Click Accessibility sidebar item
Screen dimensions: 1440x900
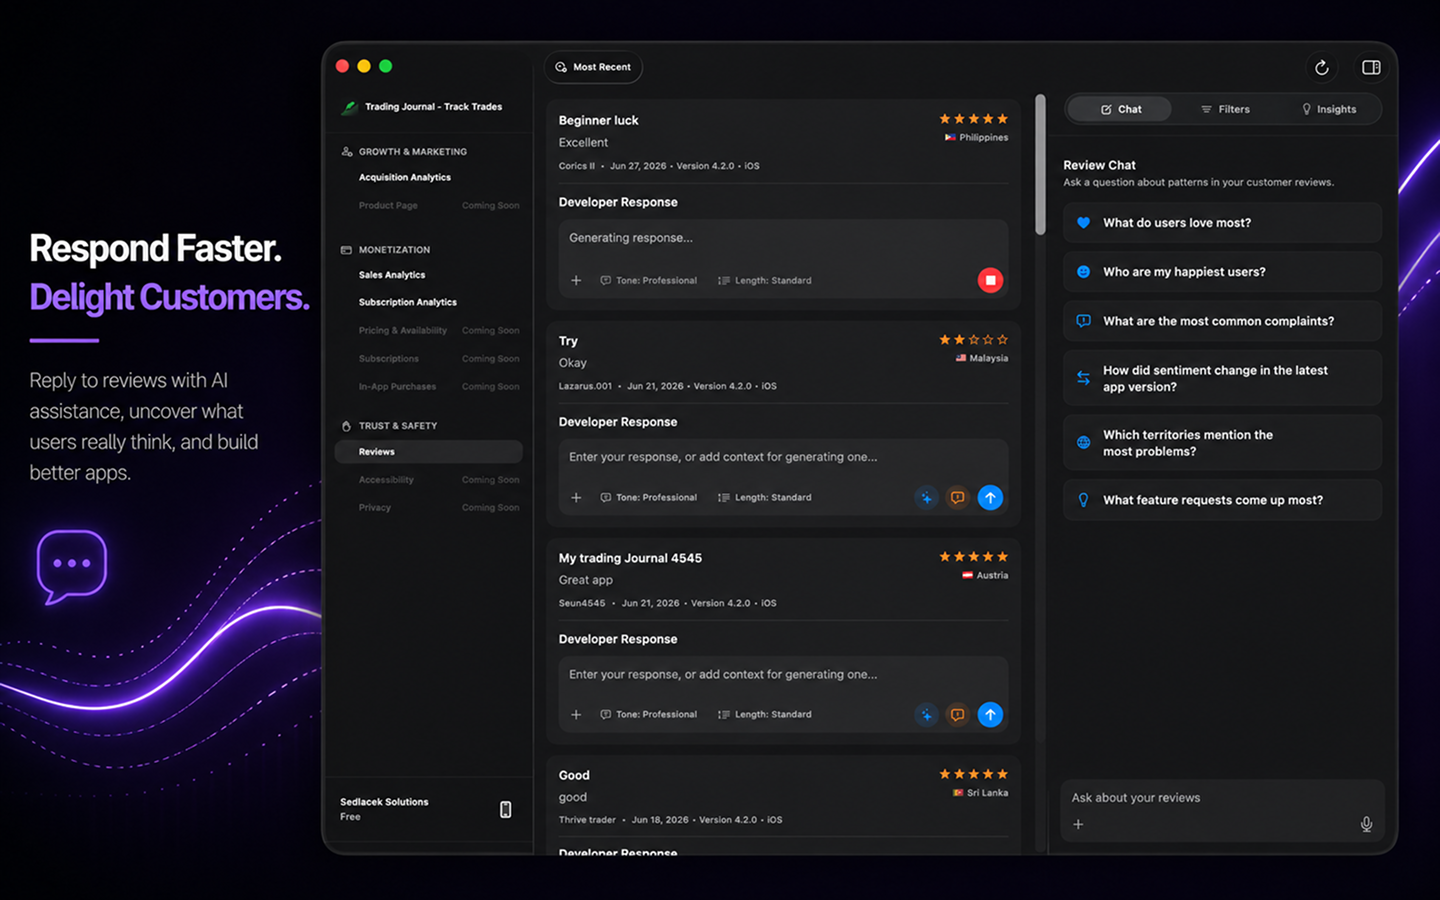438,480
